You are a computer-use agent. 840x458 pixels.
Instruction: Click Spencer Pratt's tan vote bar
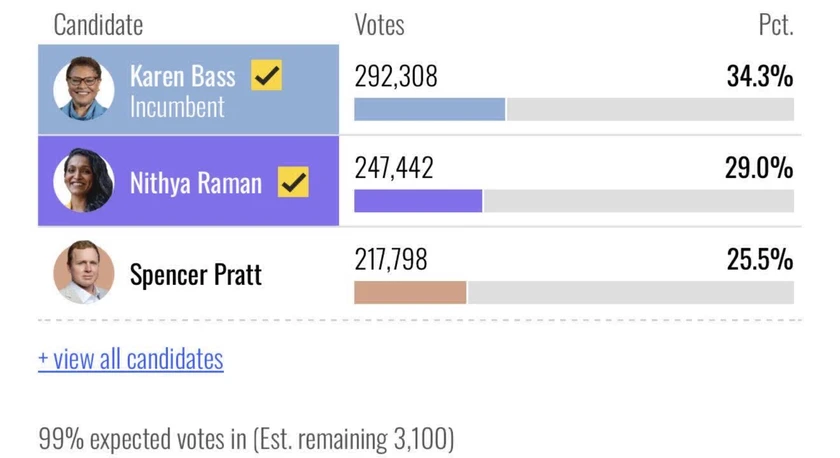[410, 292]
